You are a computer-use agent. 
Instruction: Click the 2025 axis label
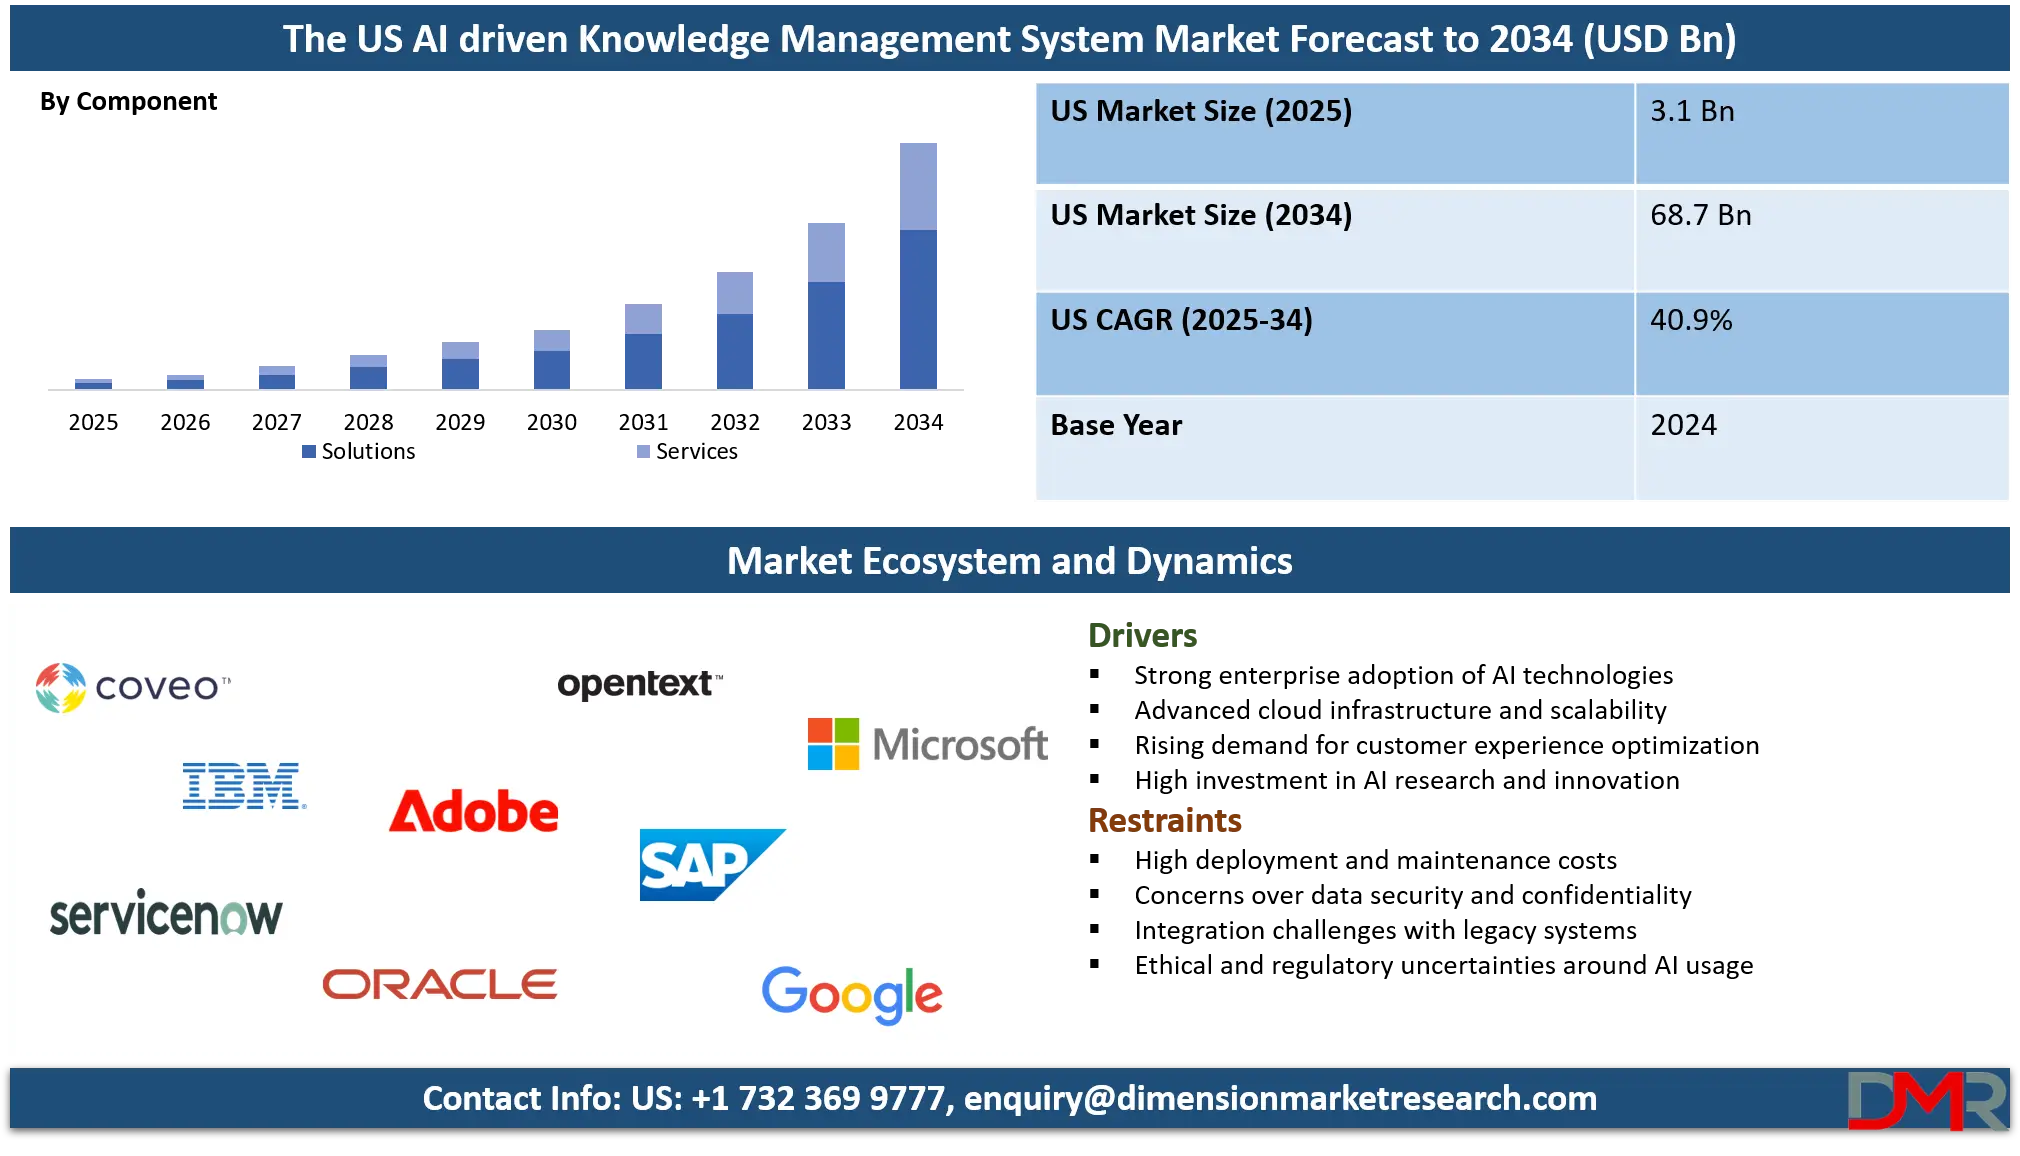click(x=93, y=422)
